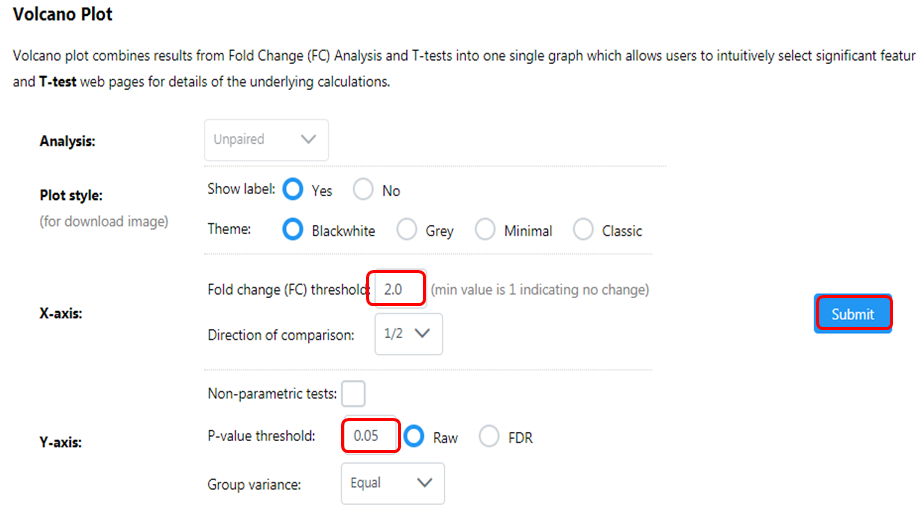Switch theme to Classic

pyautogui.click(x=583, y=230)
